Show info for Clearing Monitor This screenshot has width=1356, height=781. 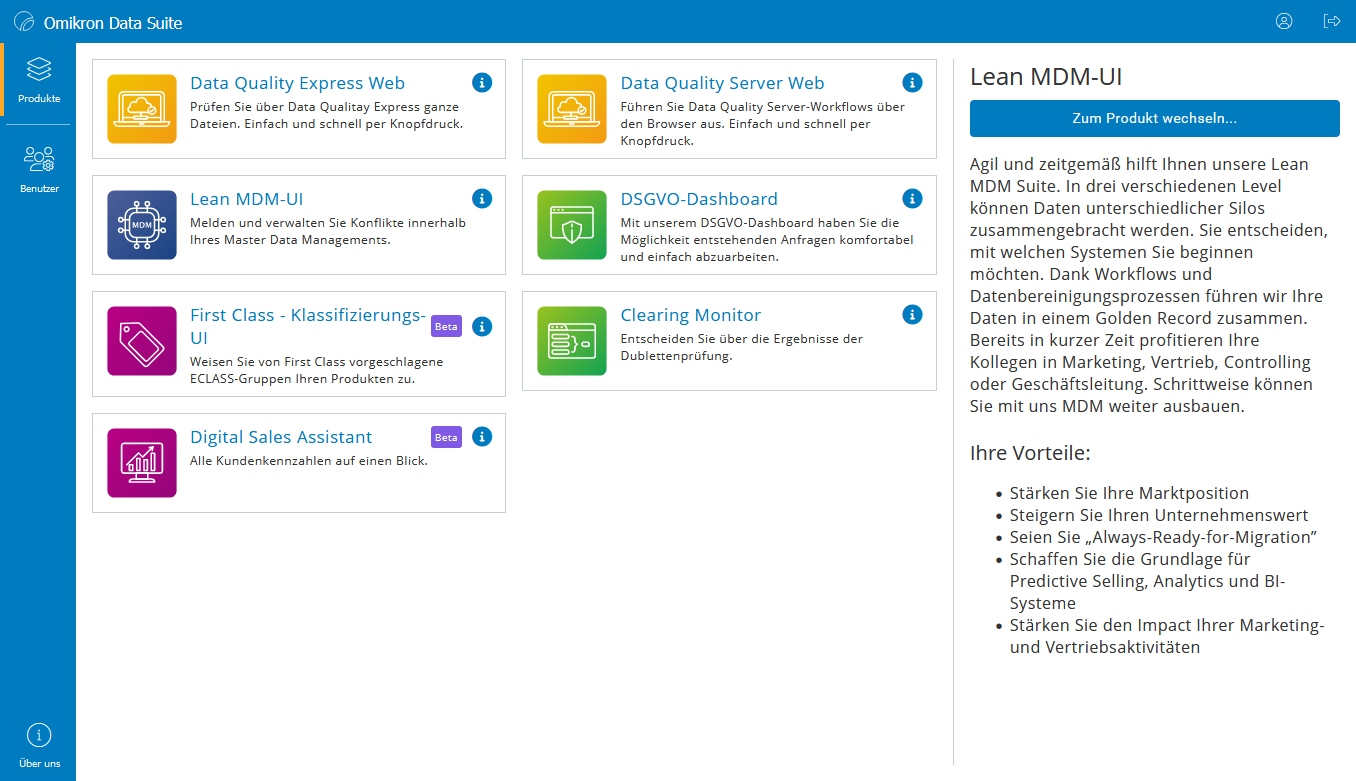[912, 314]
